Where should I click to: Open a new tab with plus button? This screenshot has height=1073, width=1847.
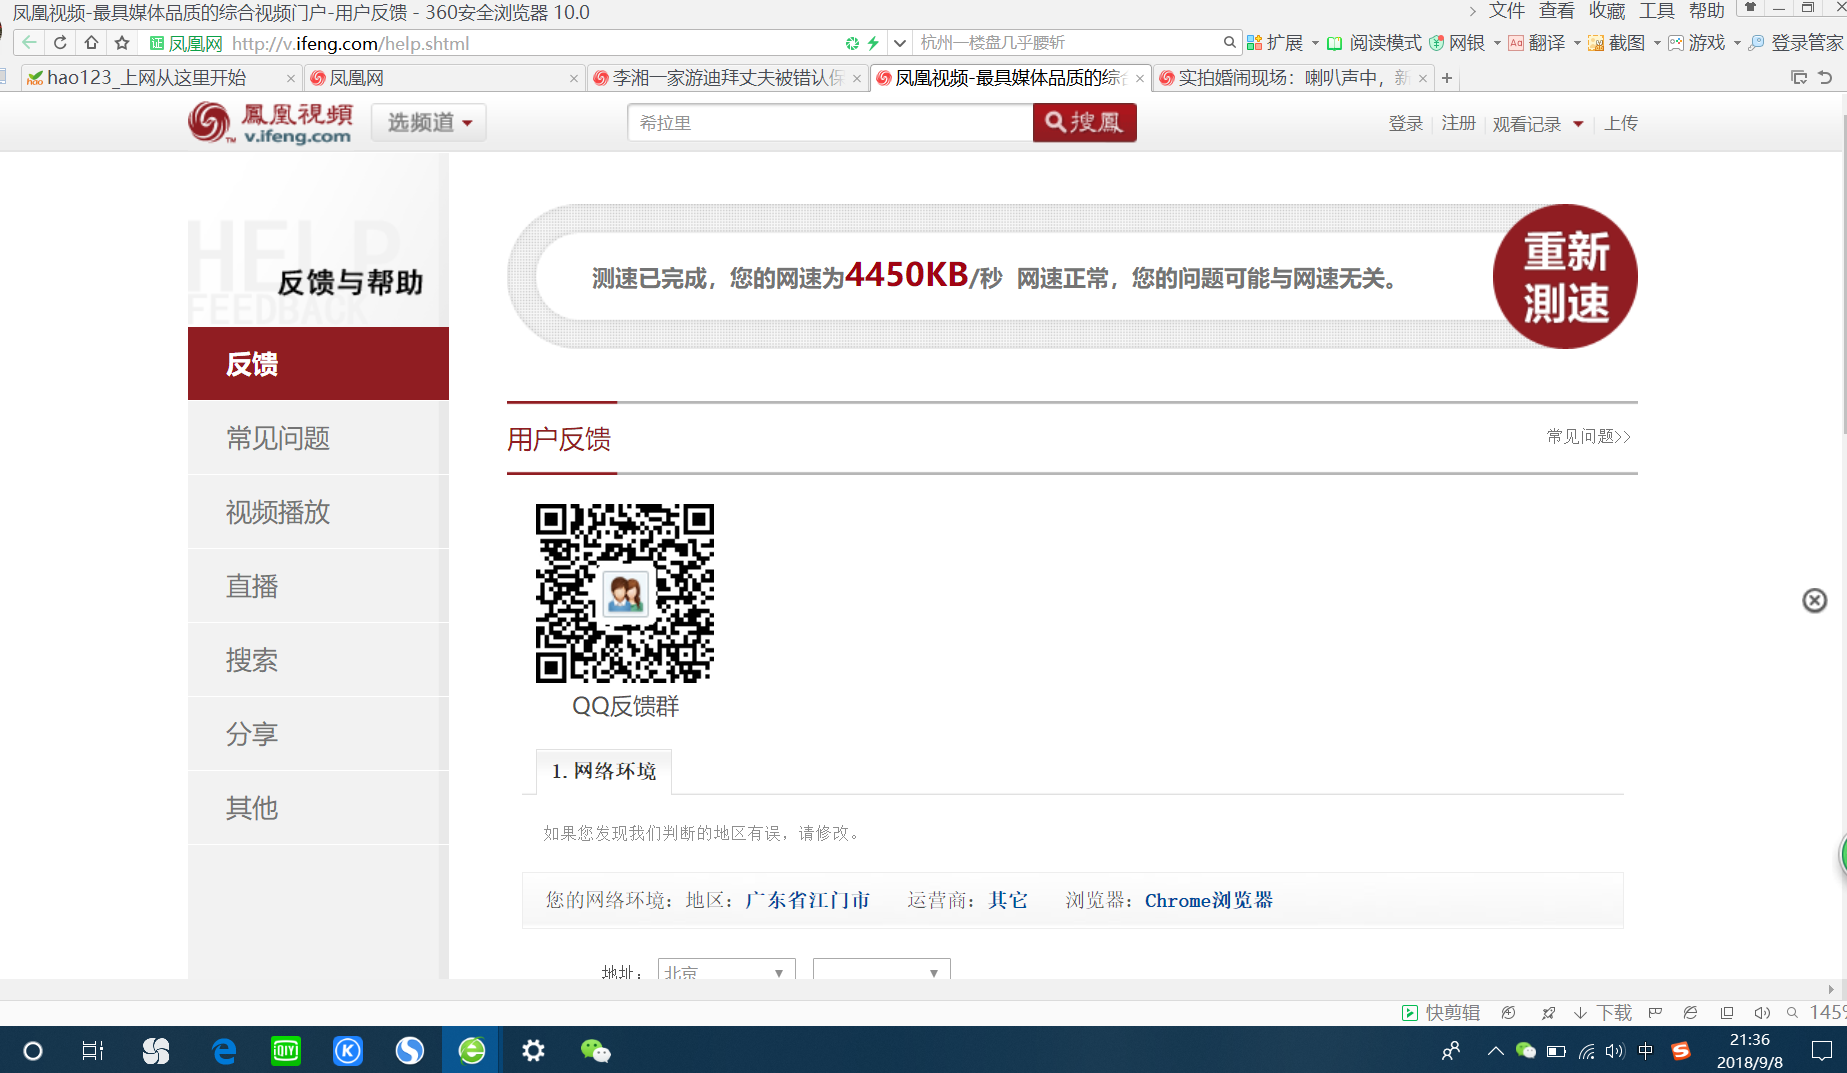click(x=1446, y=78)
